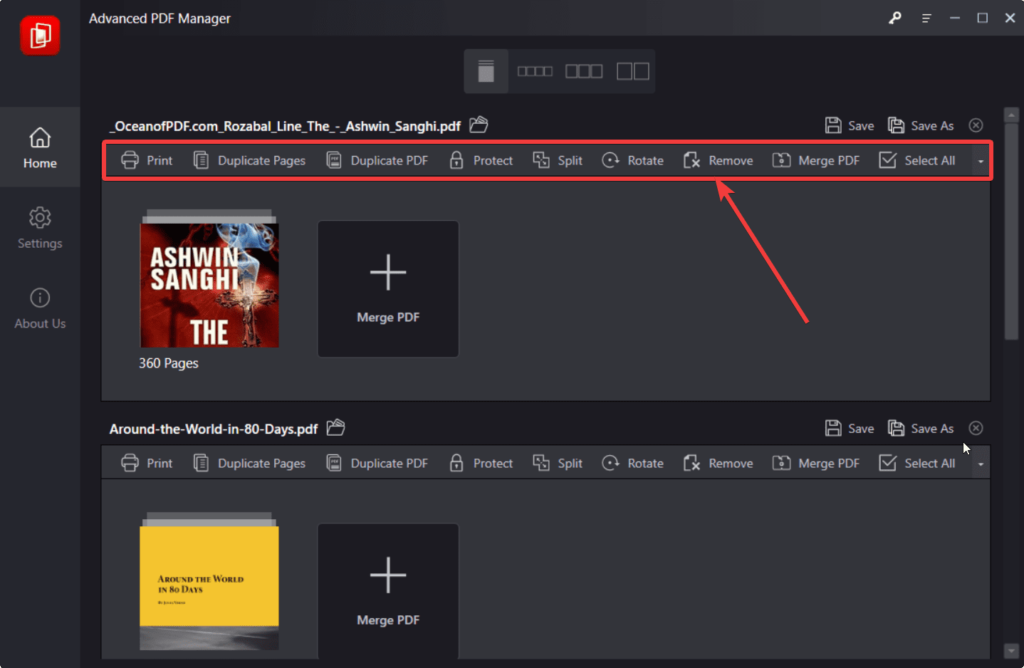Open folder icon next to Around-the-World-in-80-Days.pdf
The width and height of the screenshot is (1024, 668).
[336, 428]
